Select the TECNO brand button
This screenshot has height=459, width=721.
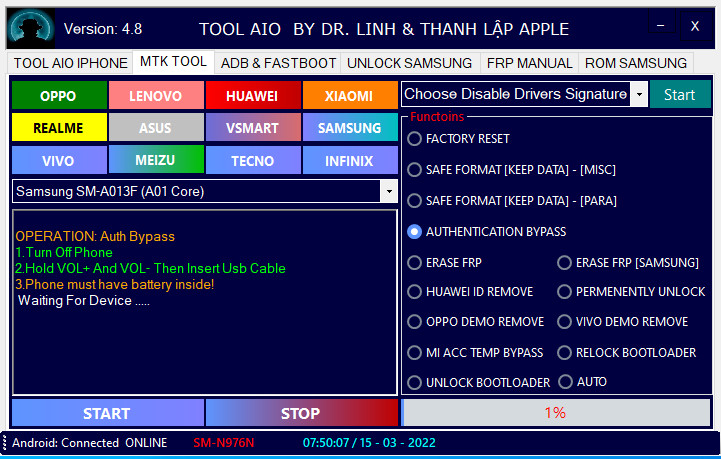coord(253,160)
